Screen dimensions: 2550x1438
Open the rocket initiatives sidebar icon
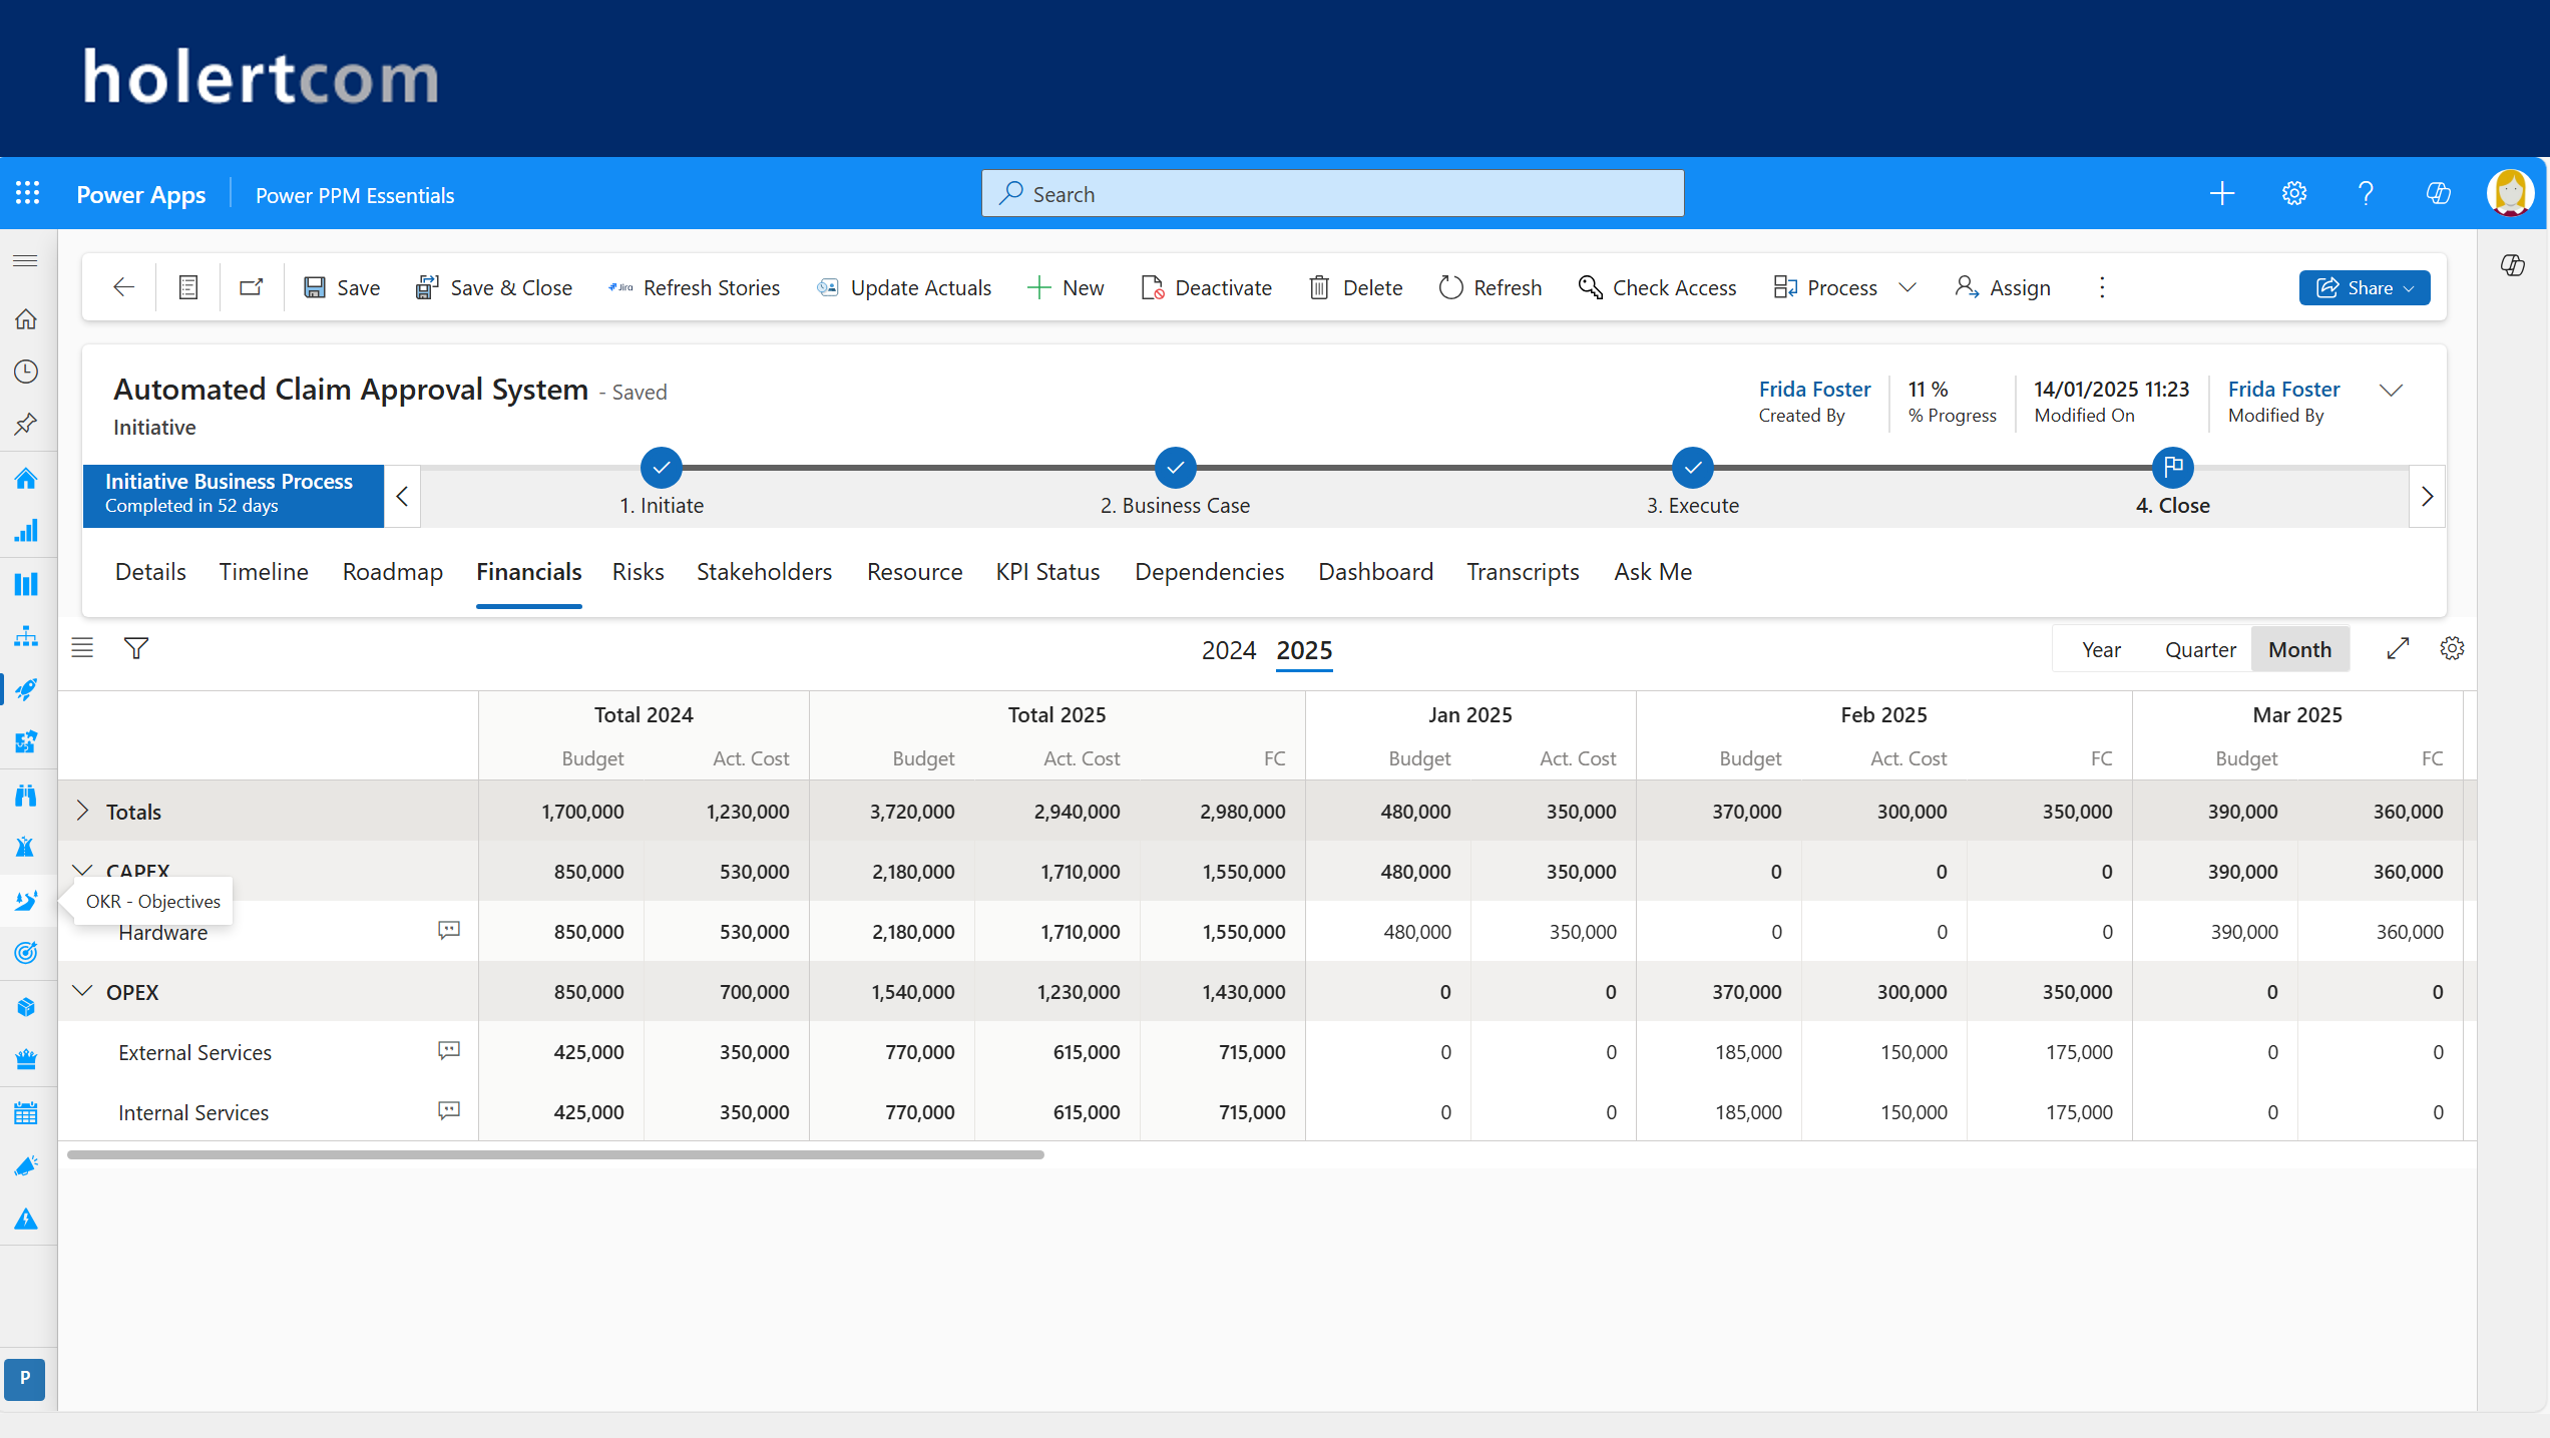click(26, 689)
